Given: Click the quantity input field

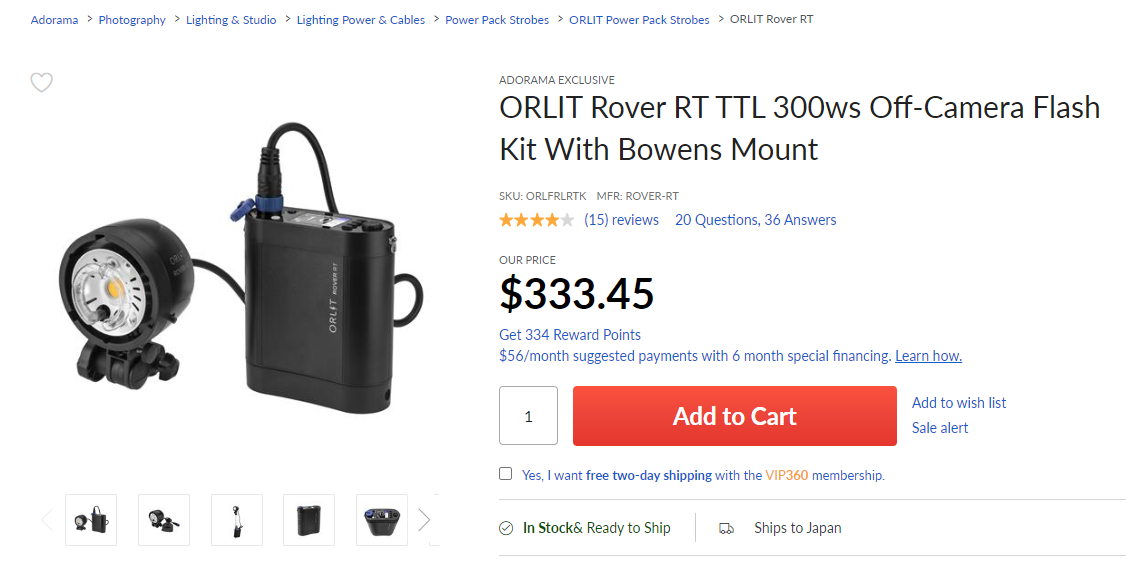Looking at the screenshot, I should coord(528,416).
